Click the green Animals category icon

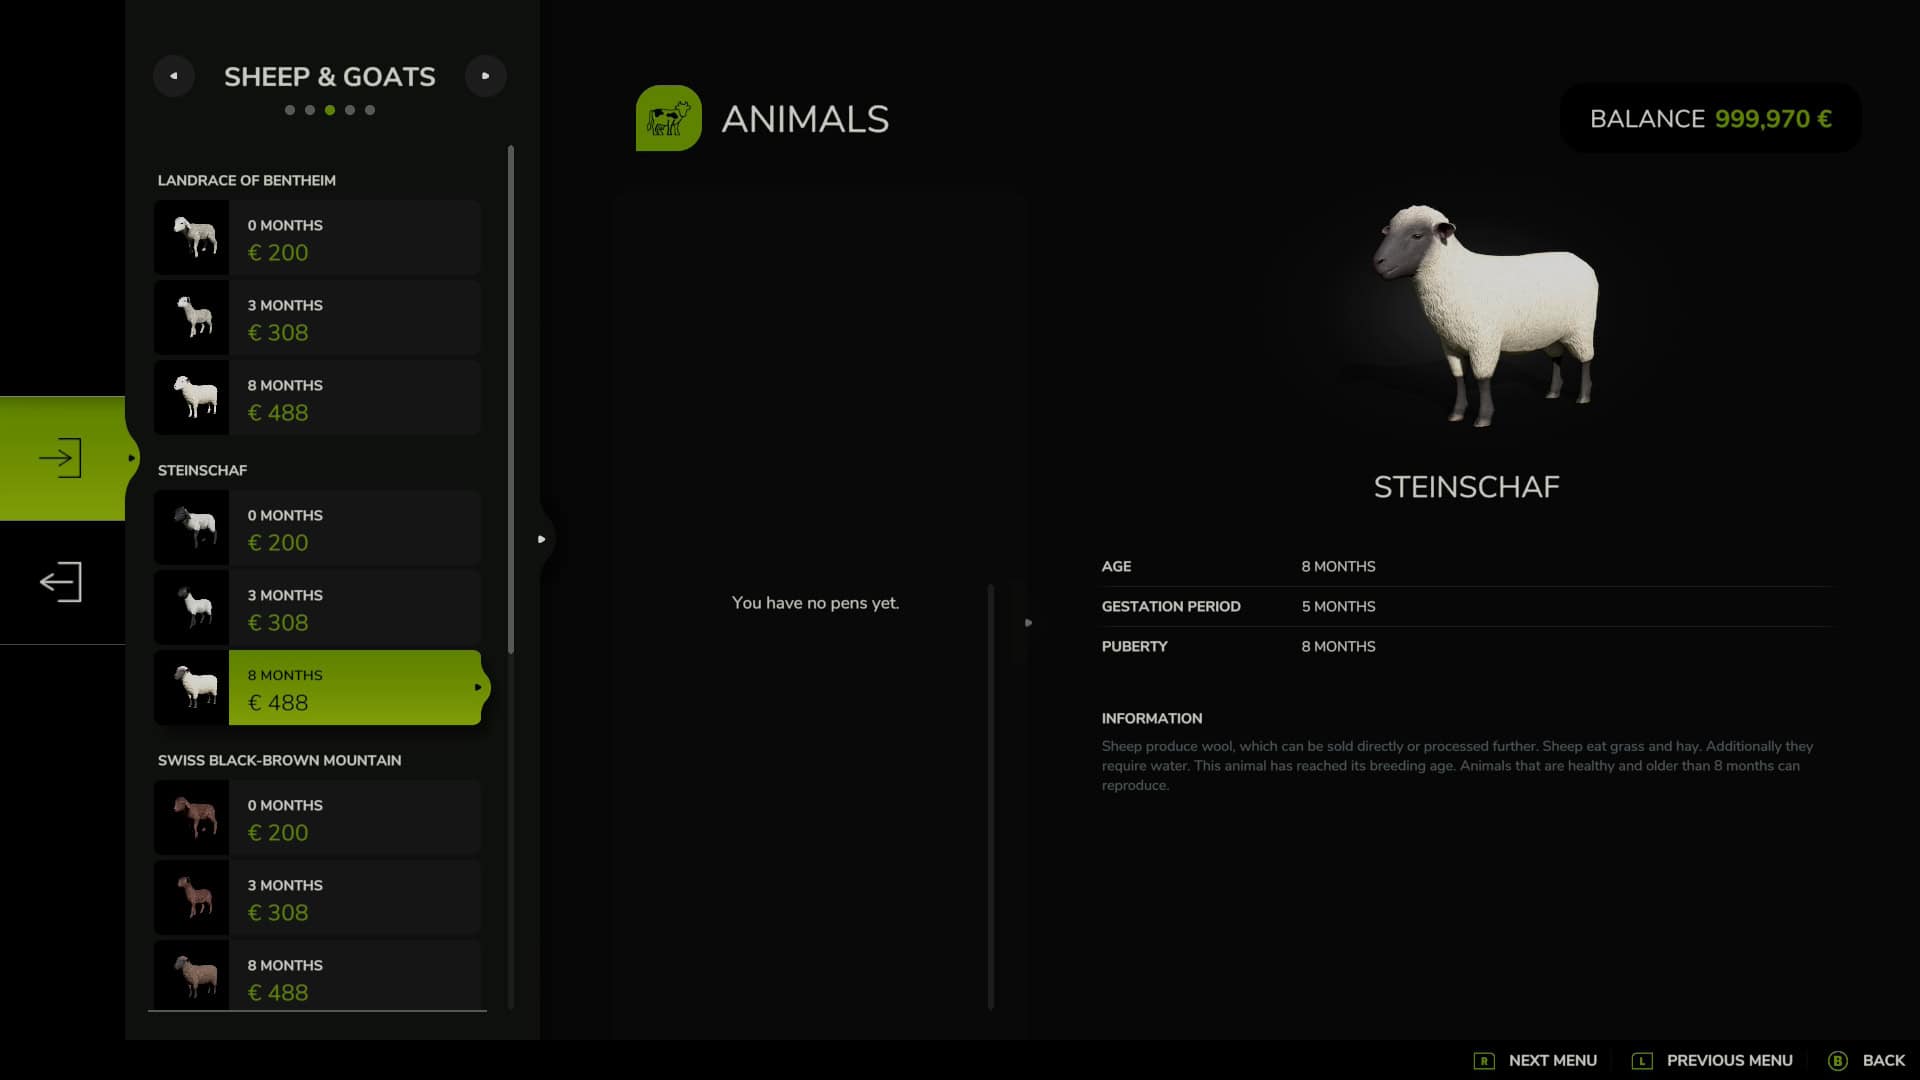(x=668, y=118)
